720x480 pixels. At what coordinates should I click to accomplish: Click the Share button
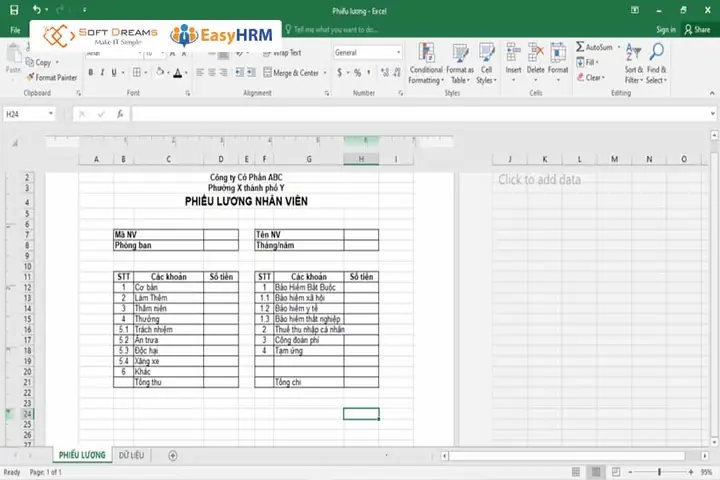(x=697, y=29)
